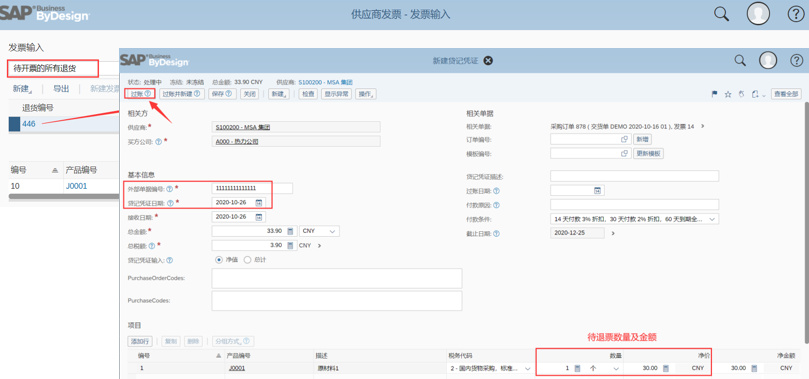The width and height of the screenshot is (809, 379).
Task: Click help icon in credit memo header
Action: (796, 61)
